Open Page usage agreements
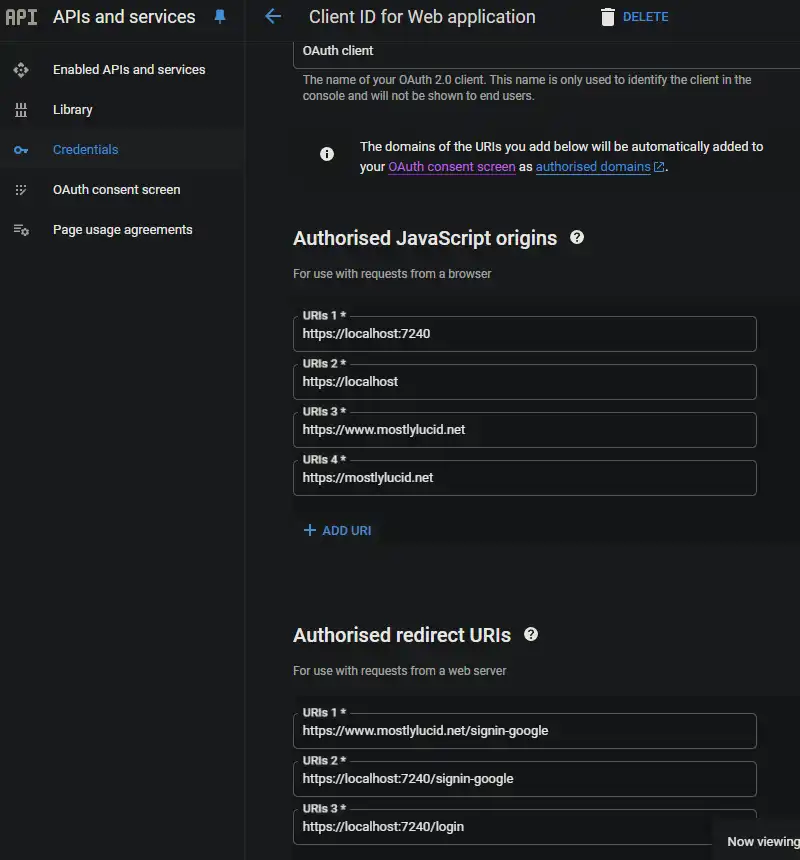 click(x=122, y=229)
